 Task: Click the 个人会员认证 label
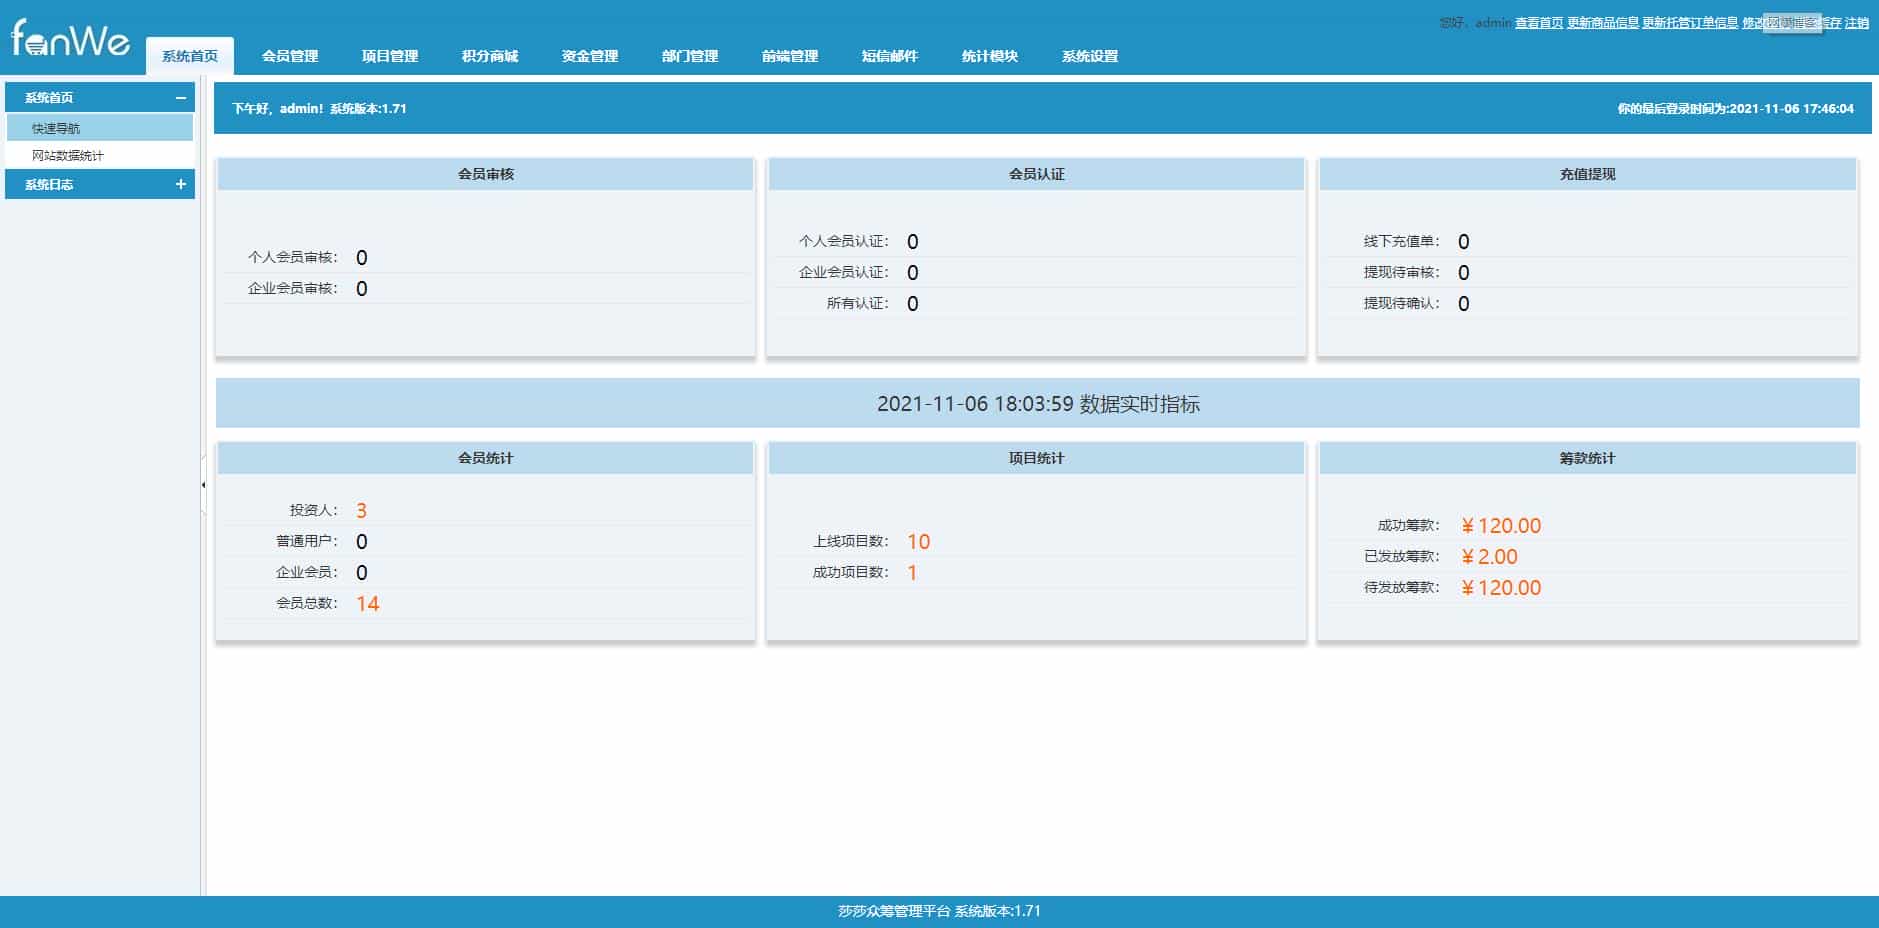click(844, 242)
